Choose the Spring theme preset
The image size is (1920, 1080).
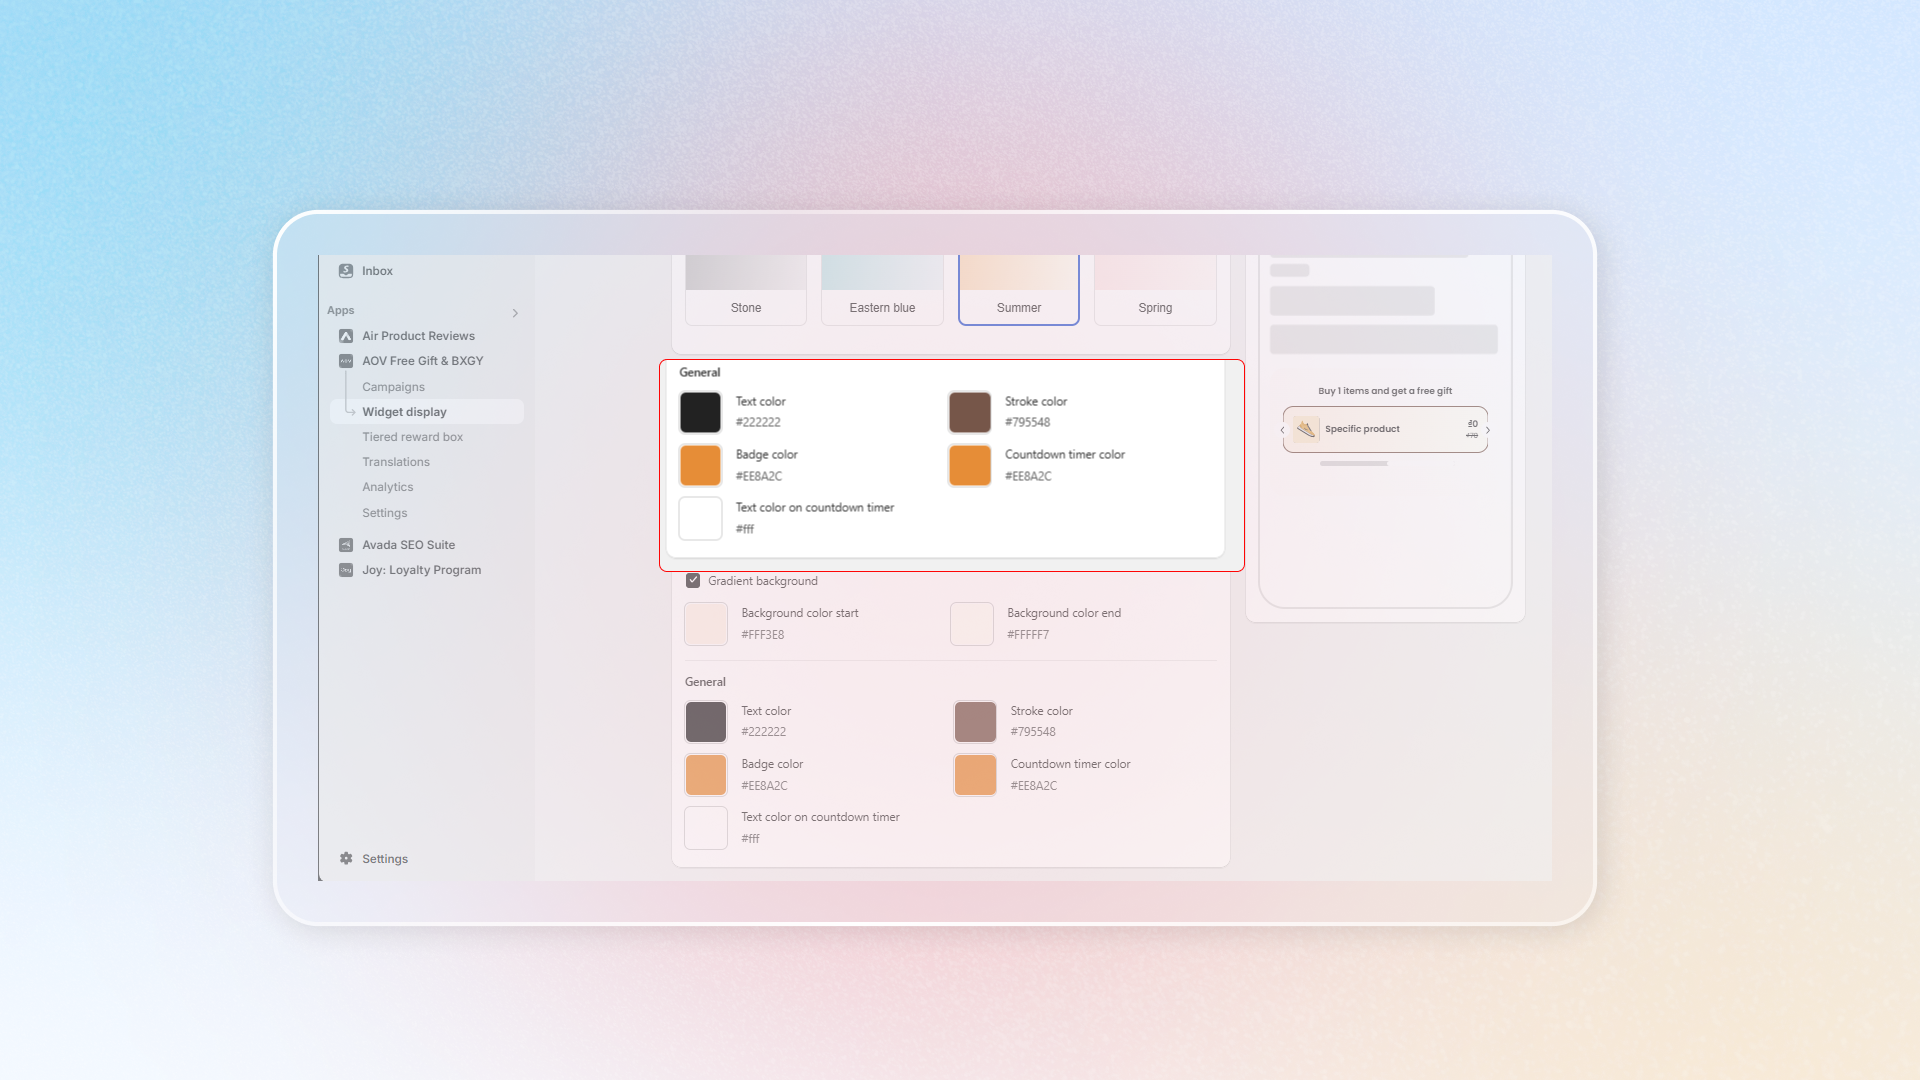tap(1155, 290)
